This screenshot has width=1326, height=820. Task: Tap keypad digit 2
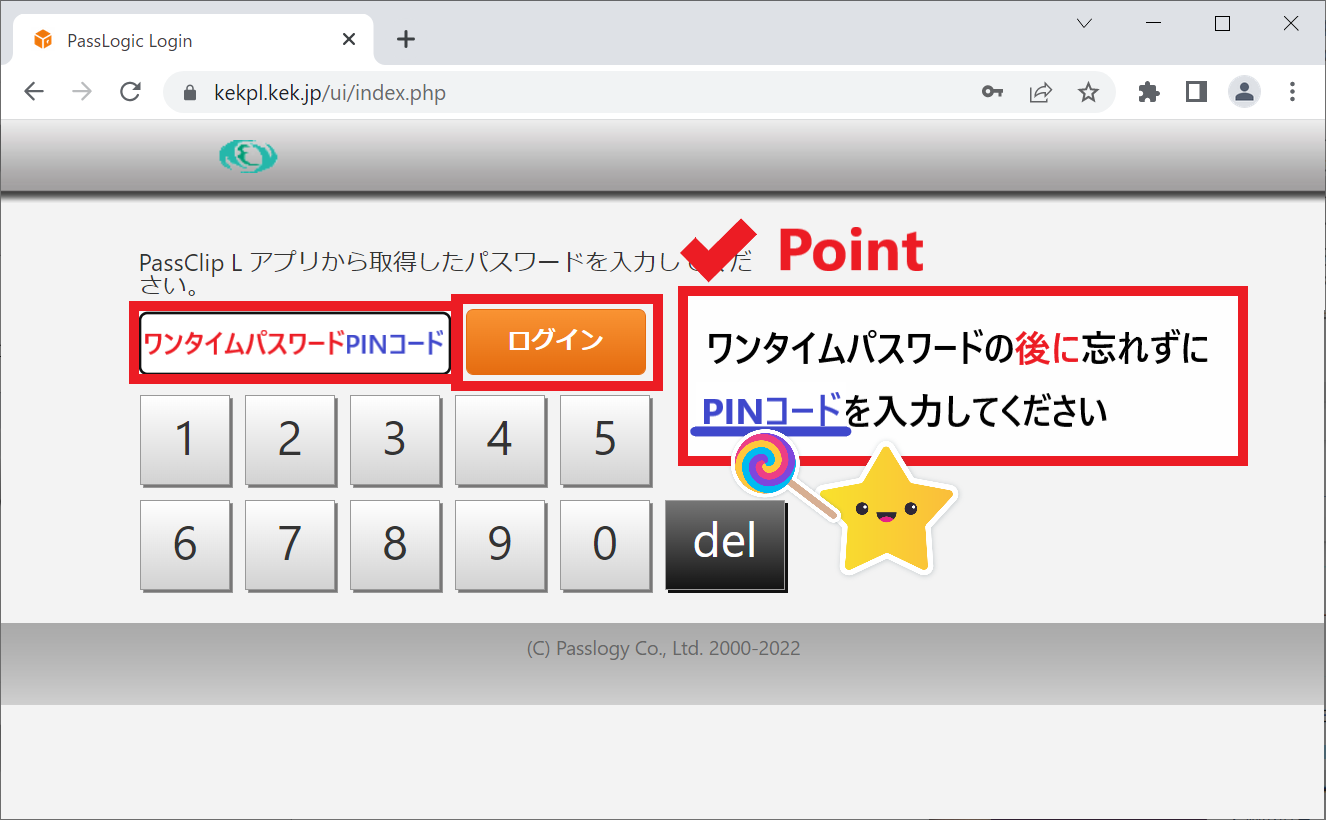290,440
